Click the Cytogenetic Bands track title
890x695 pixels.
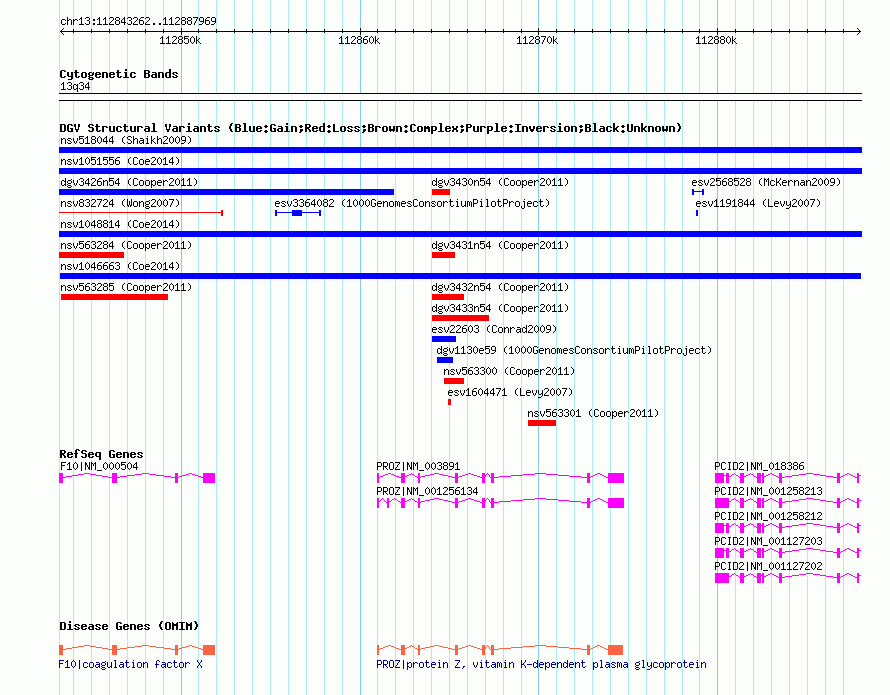119,74
